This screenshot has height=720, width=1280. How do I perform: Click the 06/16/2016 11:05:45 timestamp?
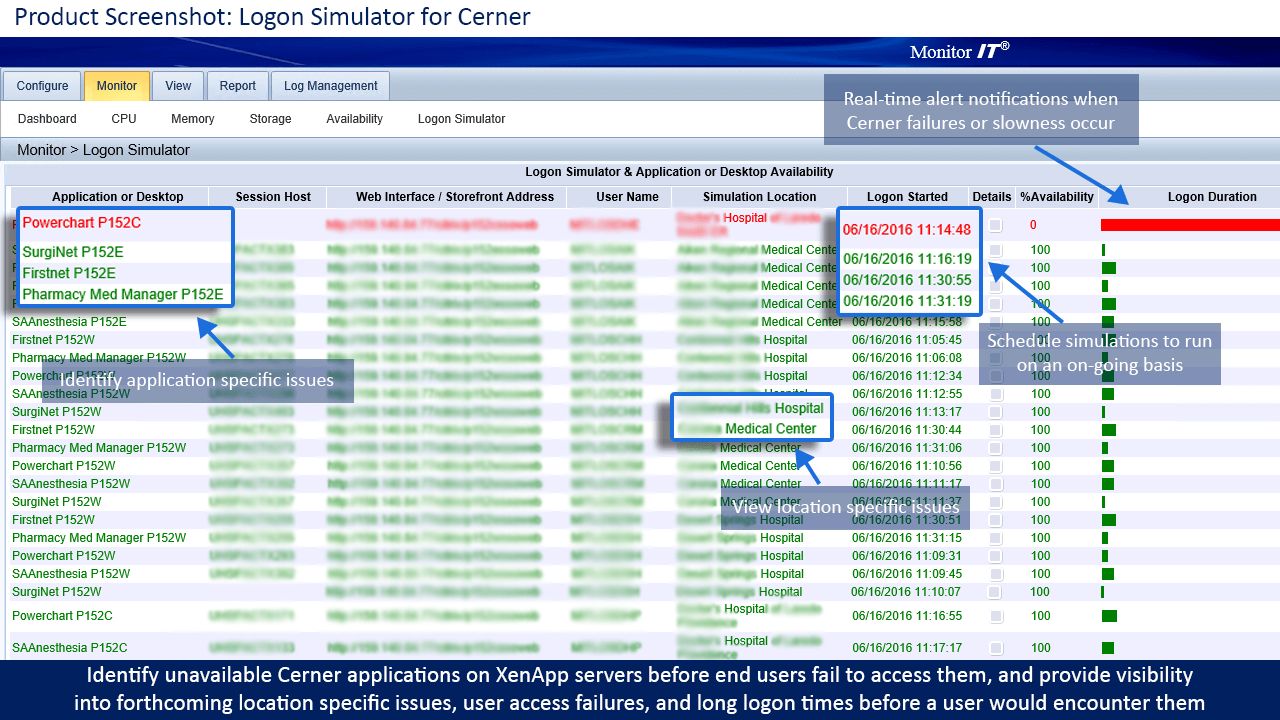tap(907, 340)
